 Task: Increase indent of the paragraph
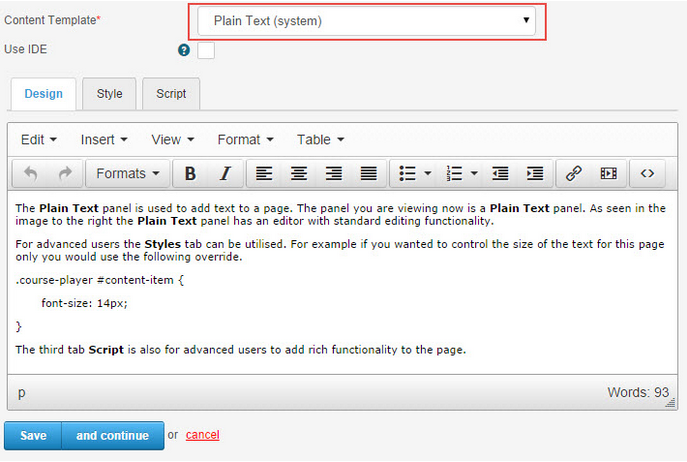click(x=535, y=173)
